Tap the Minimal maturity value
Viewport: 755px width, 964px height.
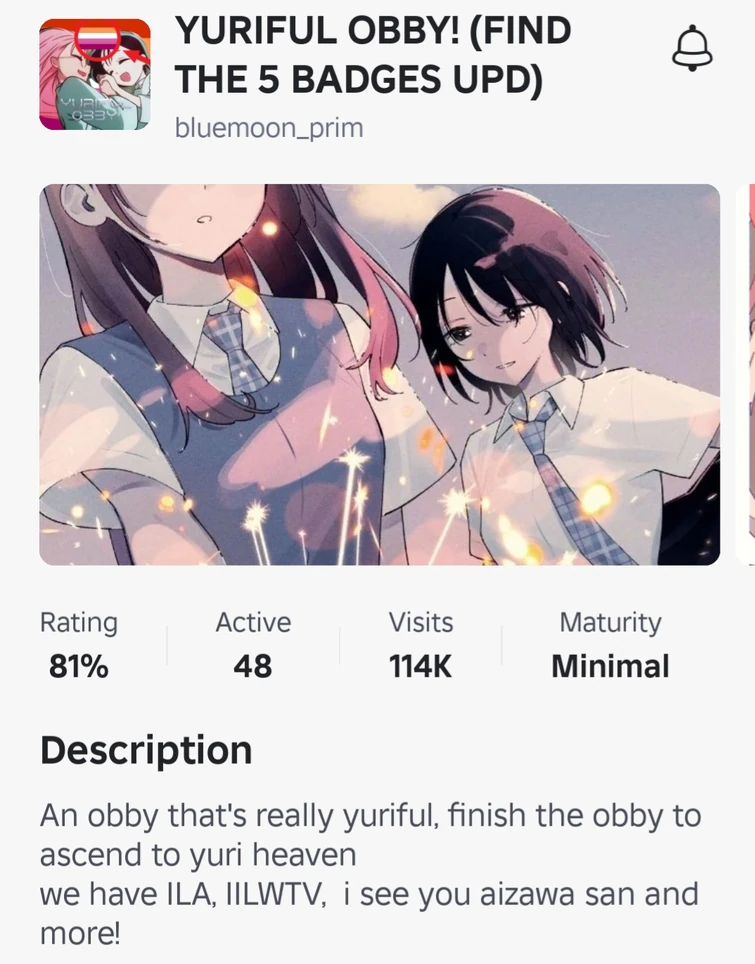610,666
